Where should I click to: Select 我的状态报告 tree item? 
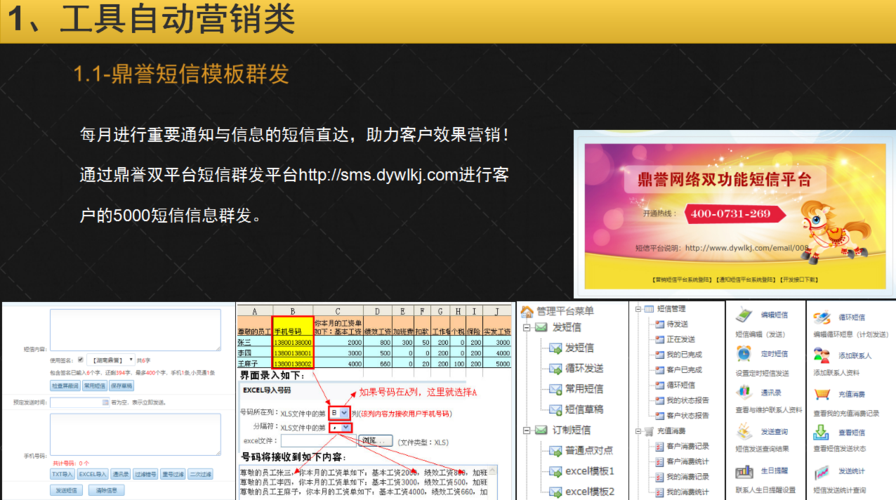point(687,400)
